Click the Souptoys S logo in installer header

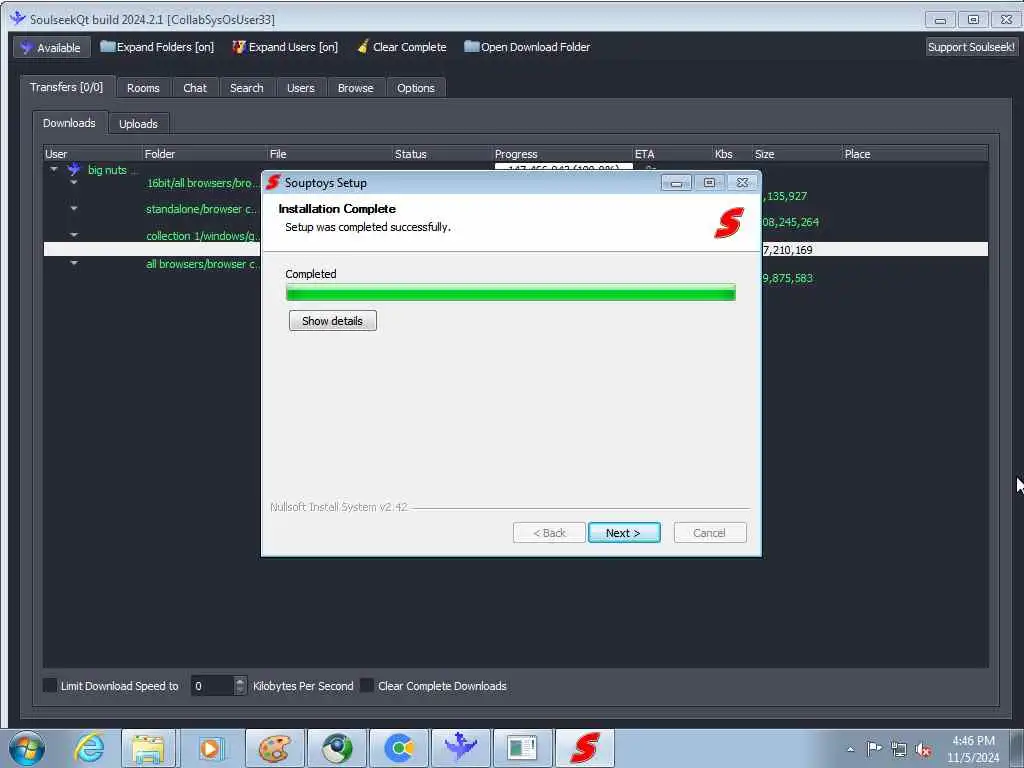click(x=729, y=223)
